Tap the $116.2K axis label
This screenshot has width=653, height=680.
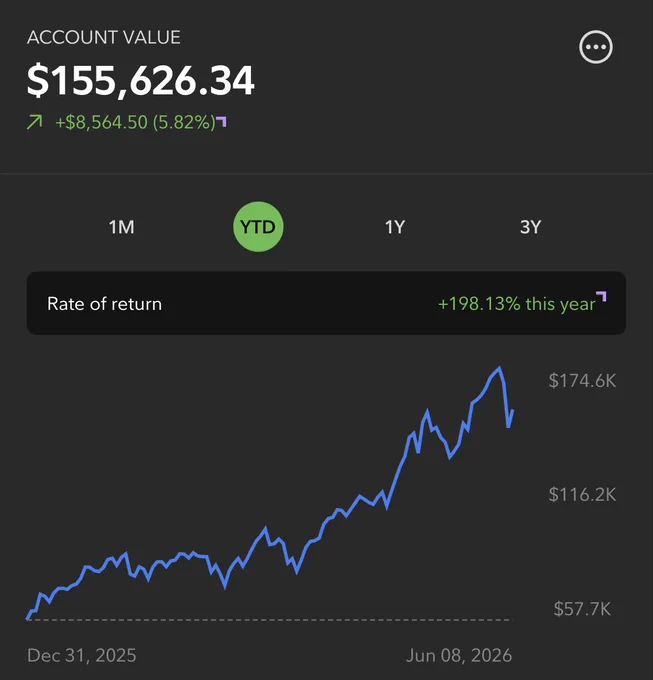tap(582, 494)
